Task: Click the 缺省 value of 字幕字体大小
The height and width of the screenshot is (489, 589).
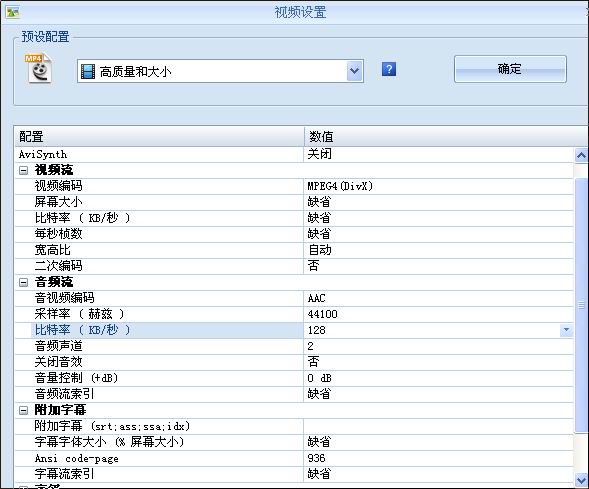Action: [x=319, y=442]
